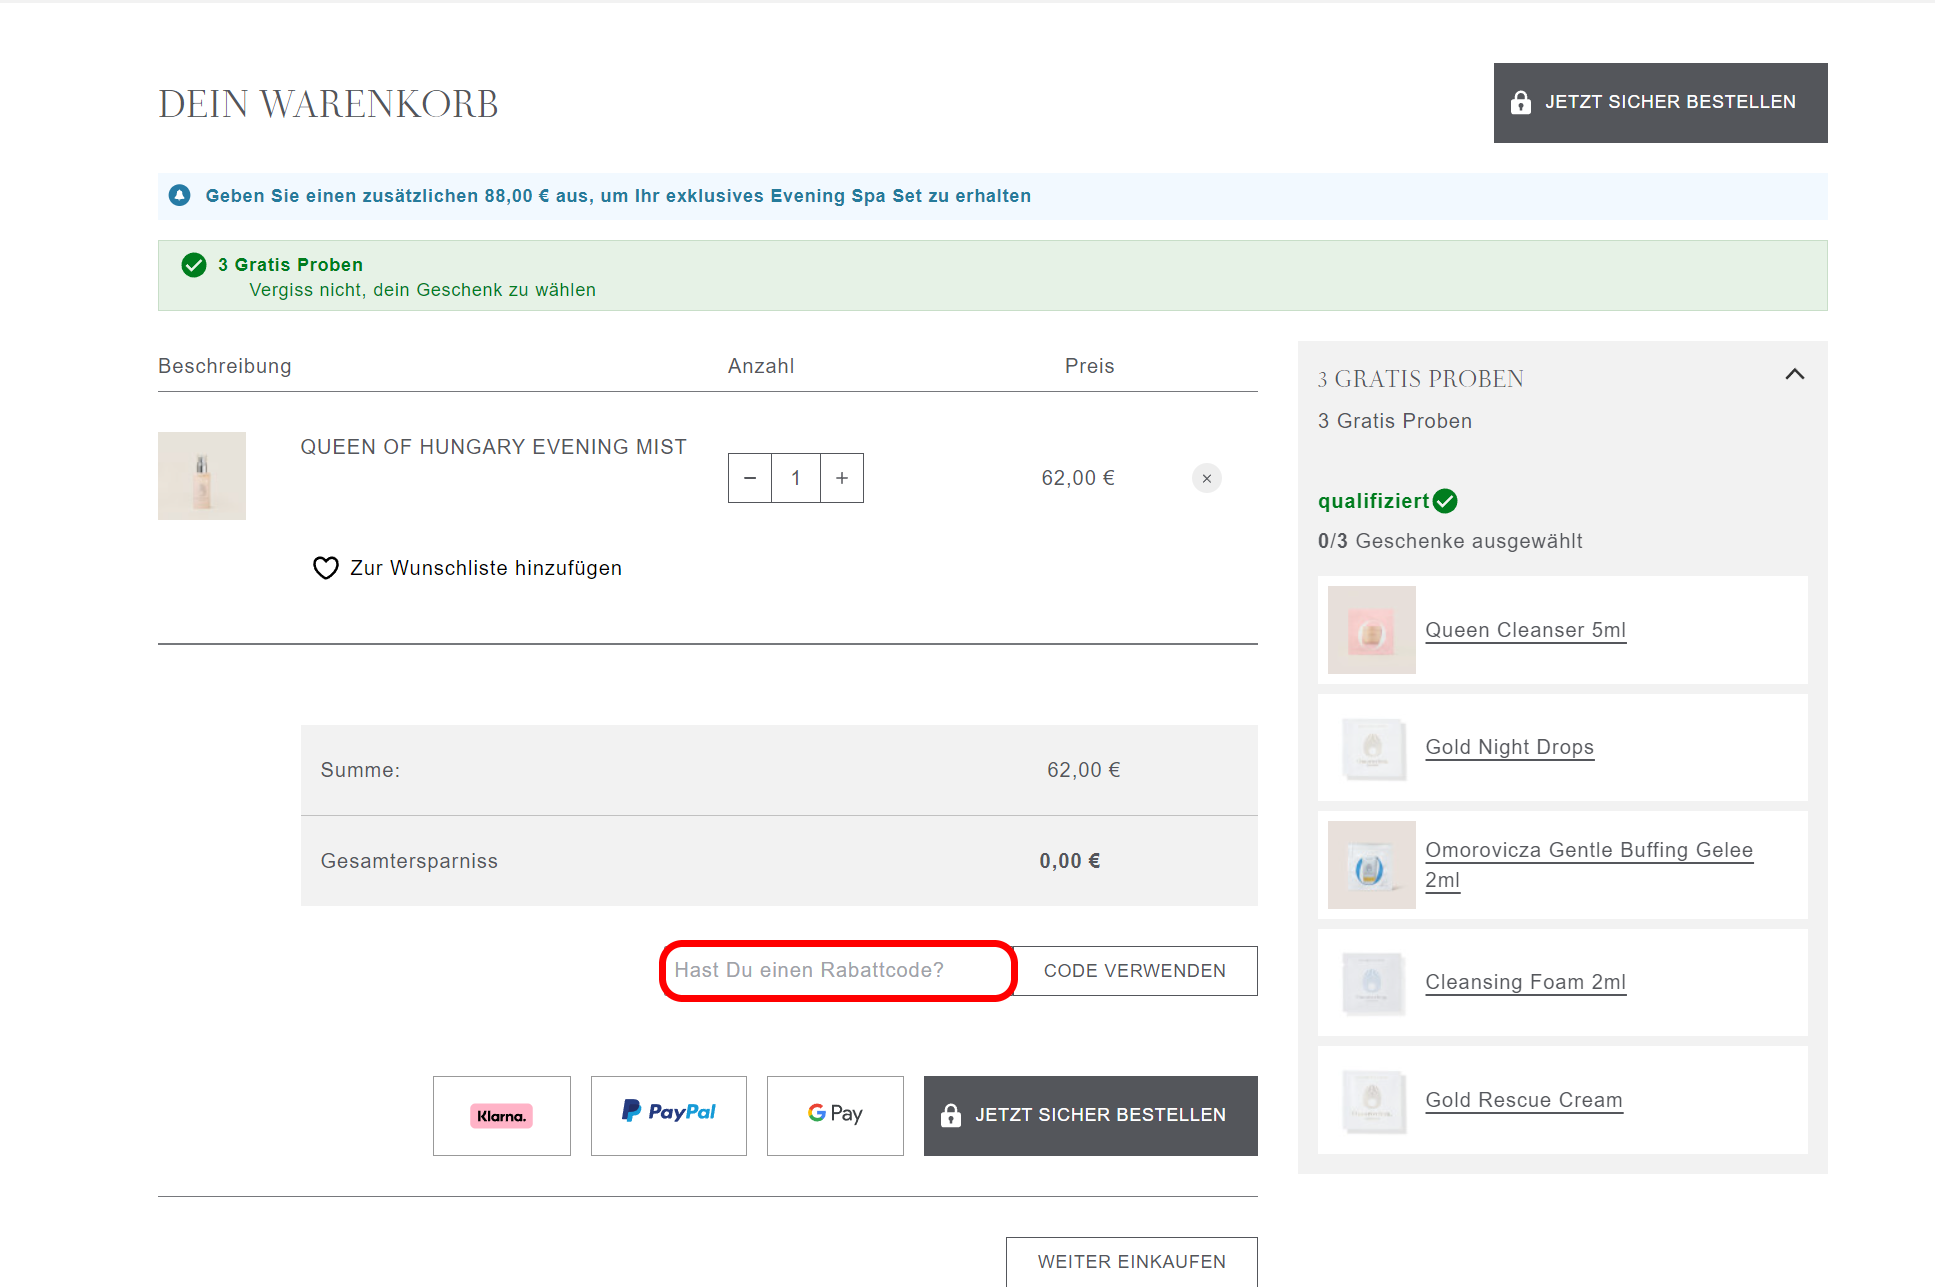1935x1287 pixels.
Task: Pay with the Klarna button
Action: [x=502, y=1116]
